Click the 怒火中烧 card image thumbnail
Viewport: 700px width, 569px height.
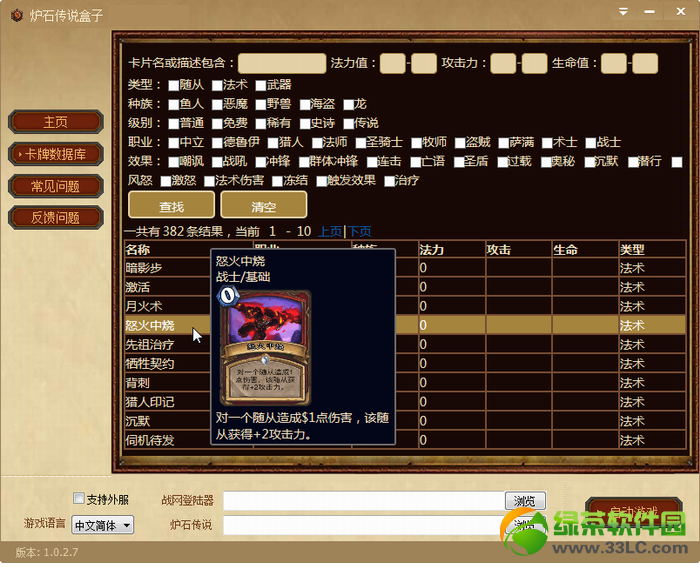point(265,347)
